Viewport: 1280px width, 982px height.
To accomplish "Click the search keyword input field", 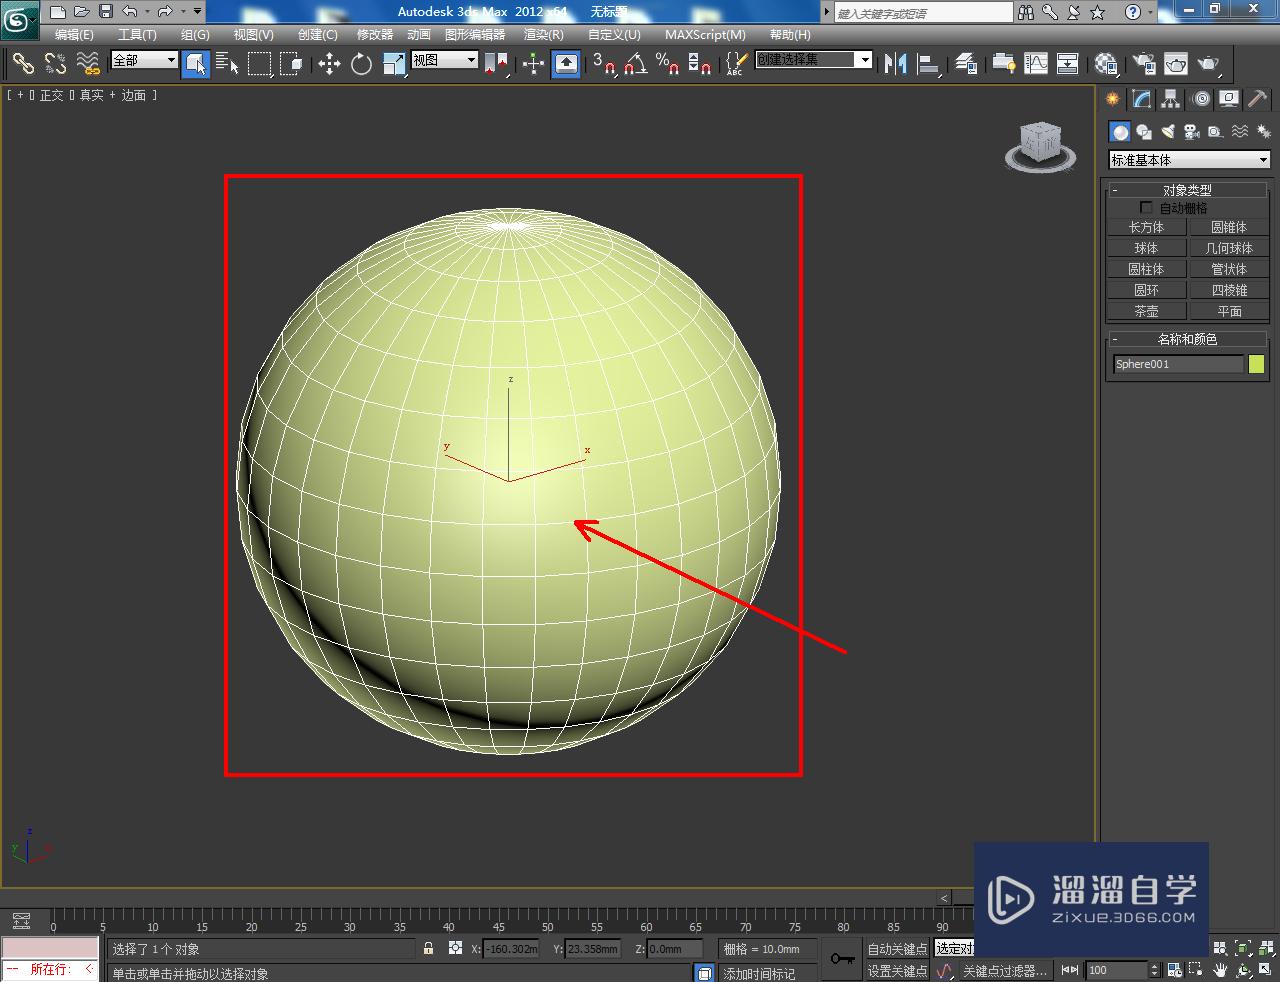I will [x=923, y=13].
